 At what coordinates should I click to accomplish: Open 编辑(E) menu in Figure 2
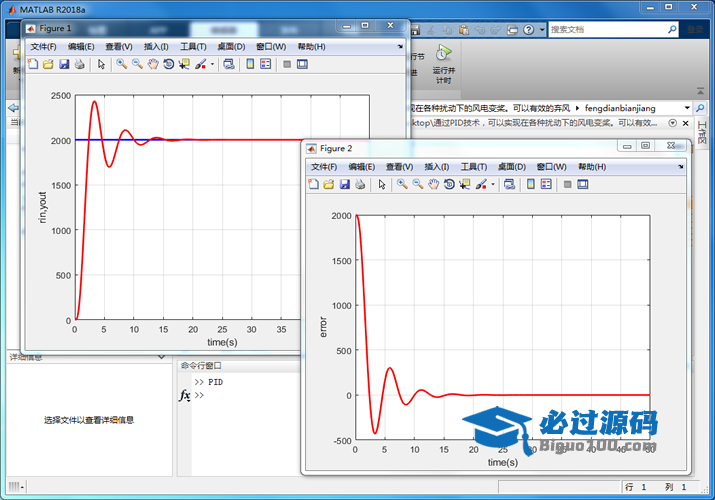tap(362, 167)
